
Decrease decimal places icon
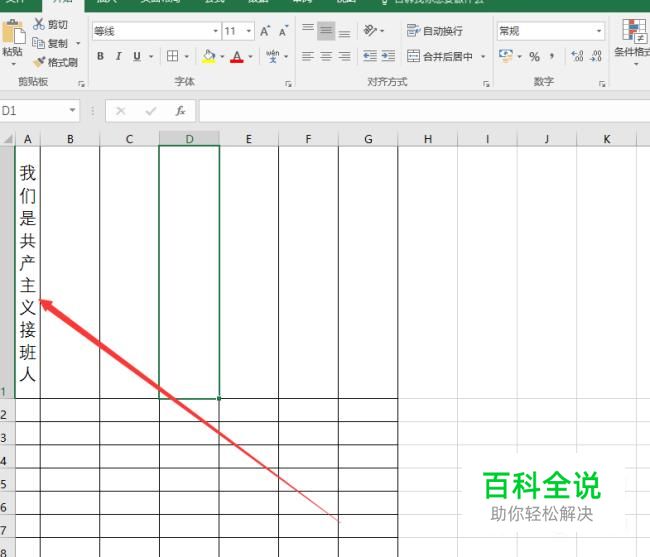[x=596, y=56]
